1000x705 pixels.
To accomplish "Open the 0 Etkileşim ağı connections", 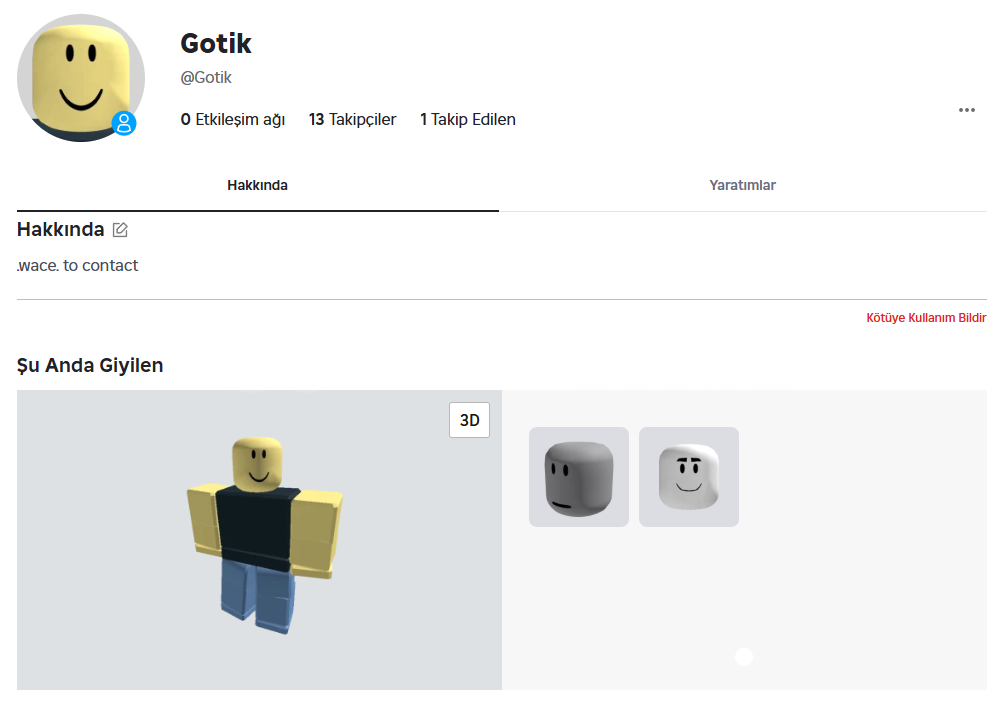I will point(233,119).
